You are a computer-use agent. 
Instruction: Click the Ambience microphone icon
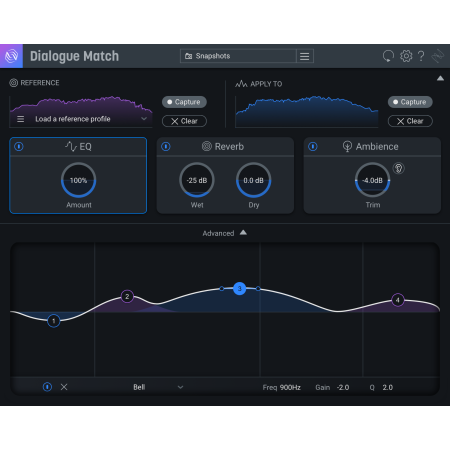[347, 146]
